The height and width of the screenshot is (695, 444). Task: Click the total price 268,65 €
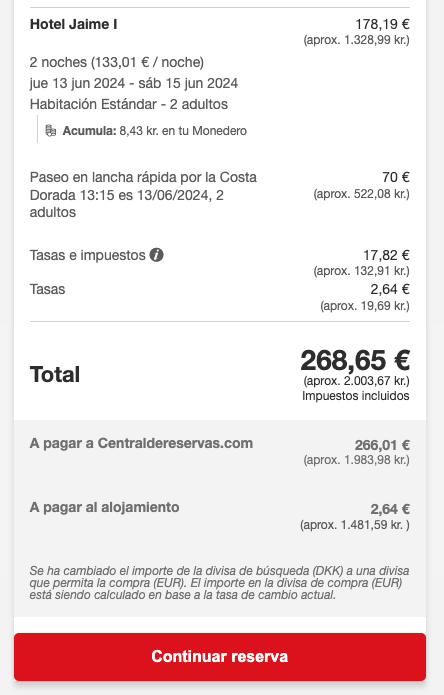click(355, 360)
